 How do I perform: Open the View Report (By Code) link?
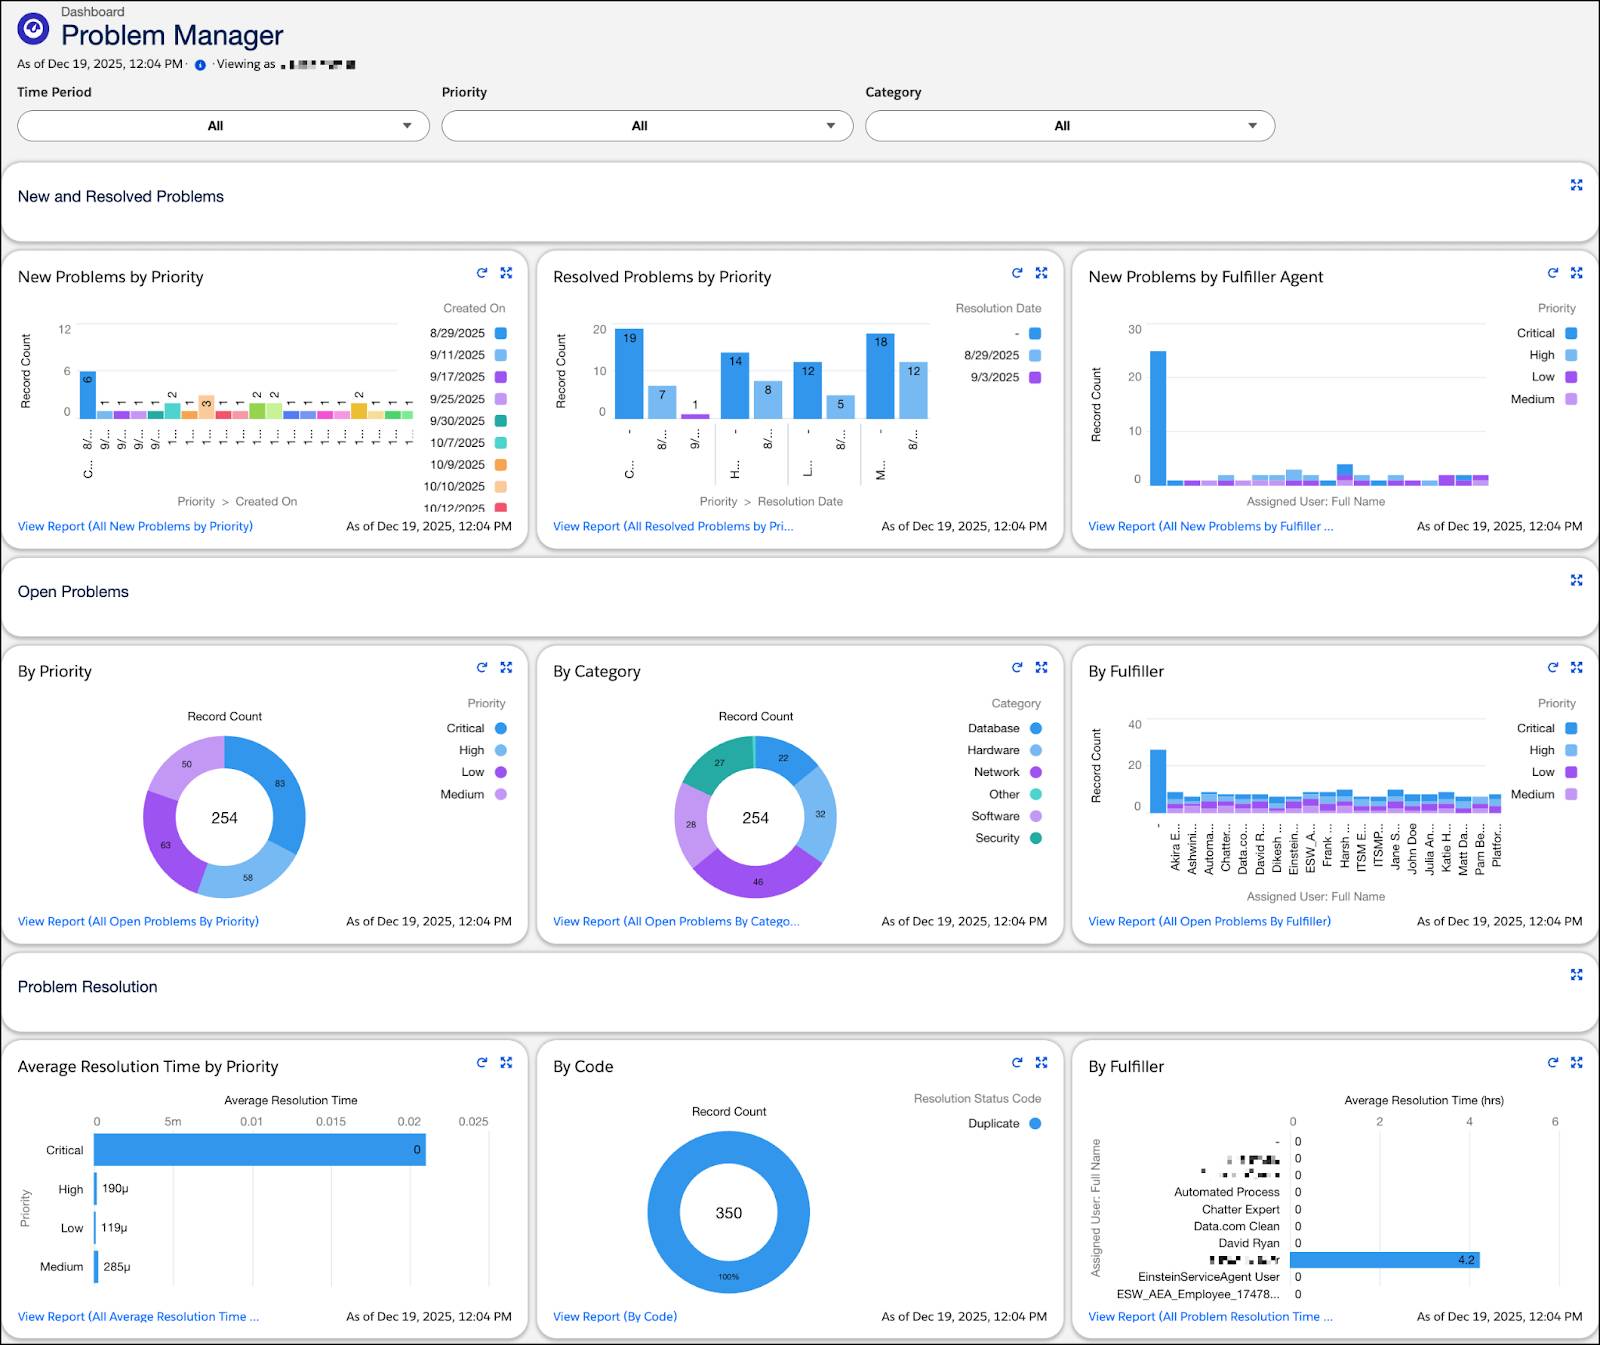[615, 1316]
